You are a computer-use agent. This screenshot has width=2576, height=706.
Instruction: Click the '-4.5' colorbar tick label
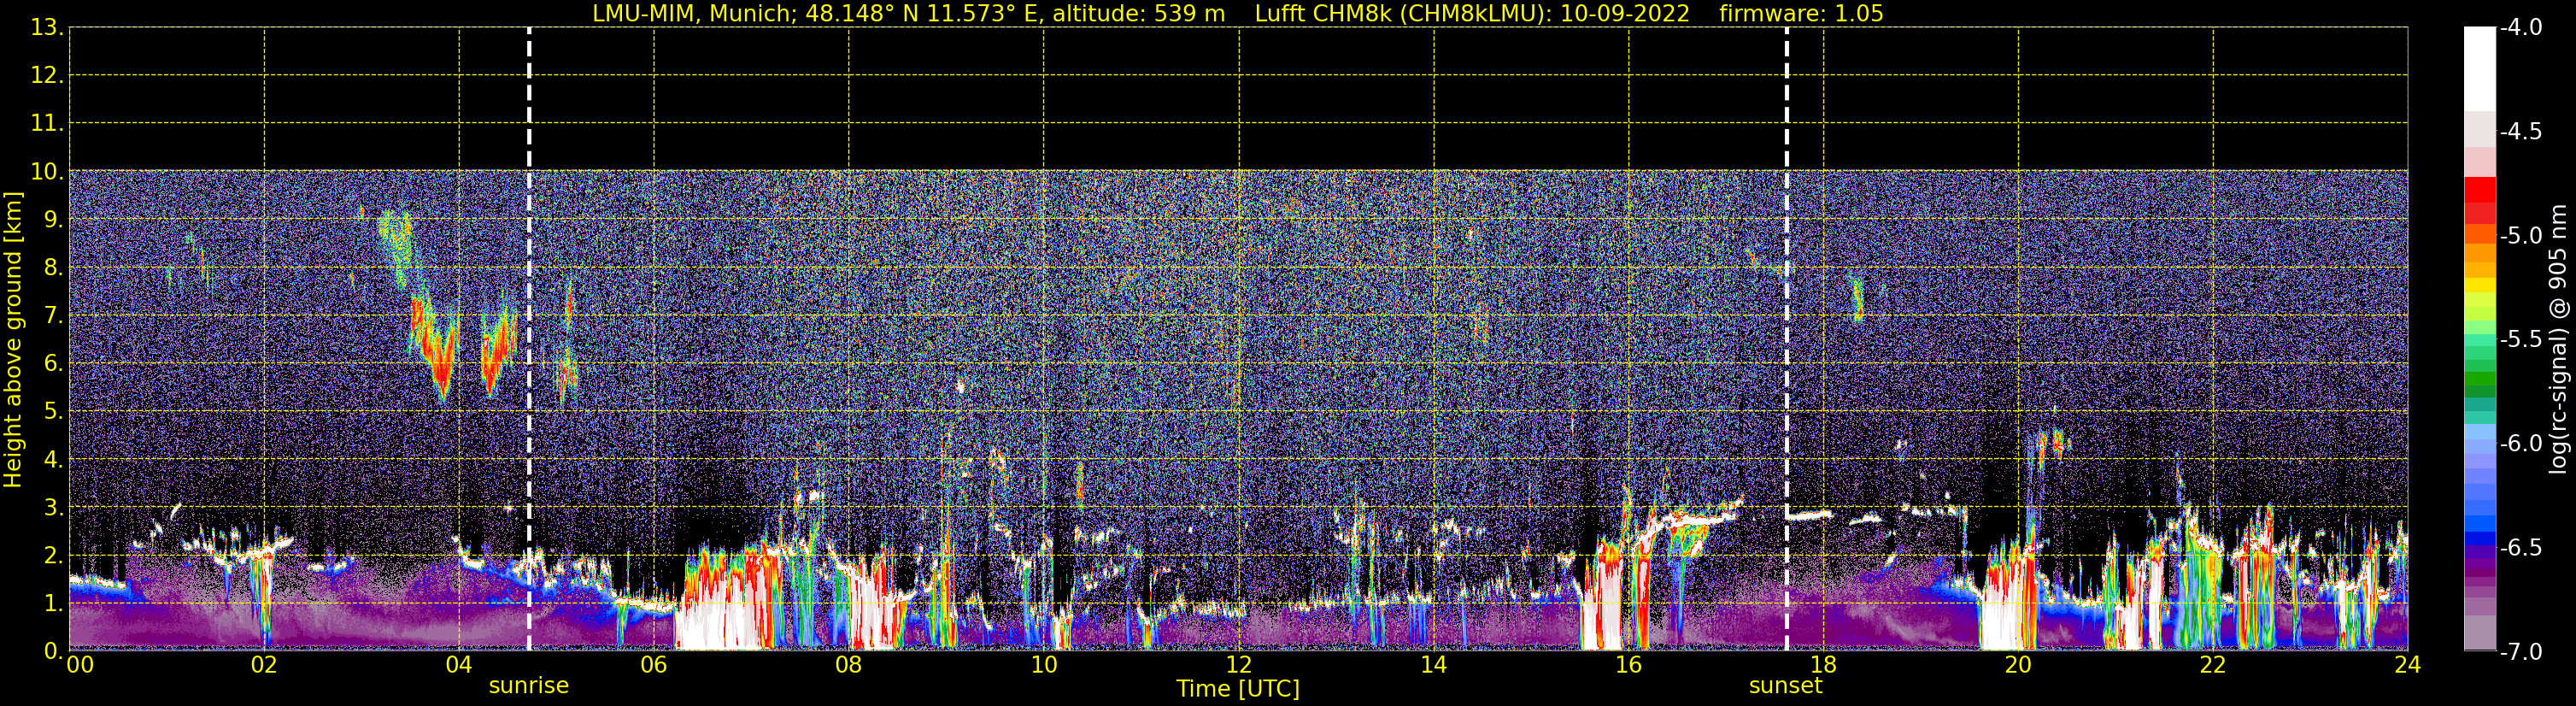click(x=2520, y=132)
